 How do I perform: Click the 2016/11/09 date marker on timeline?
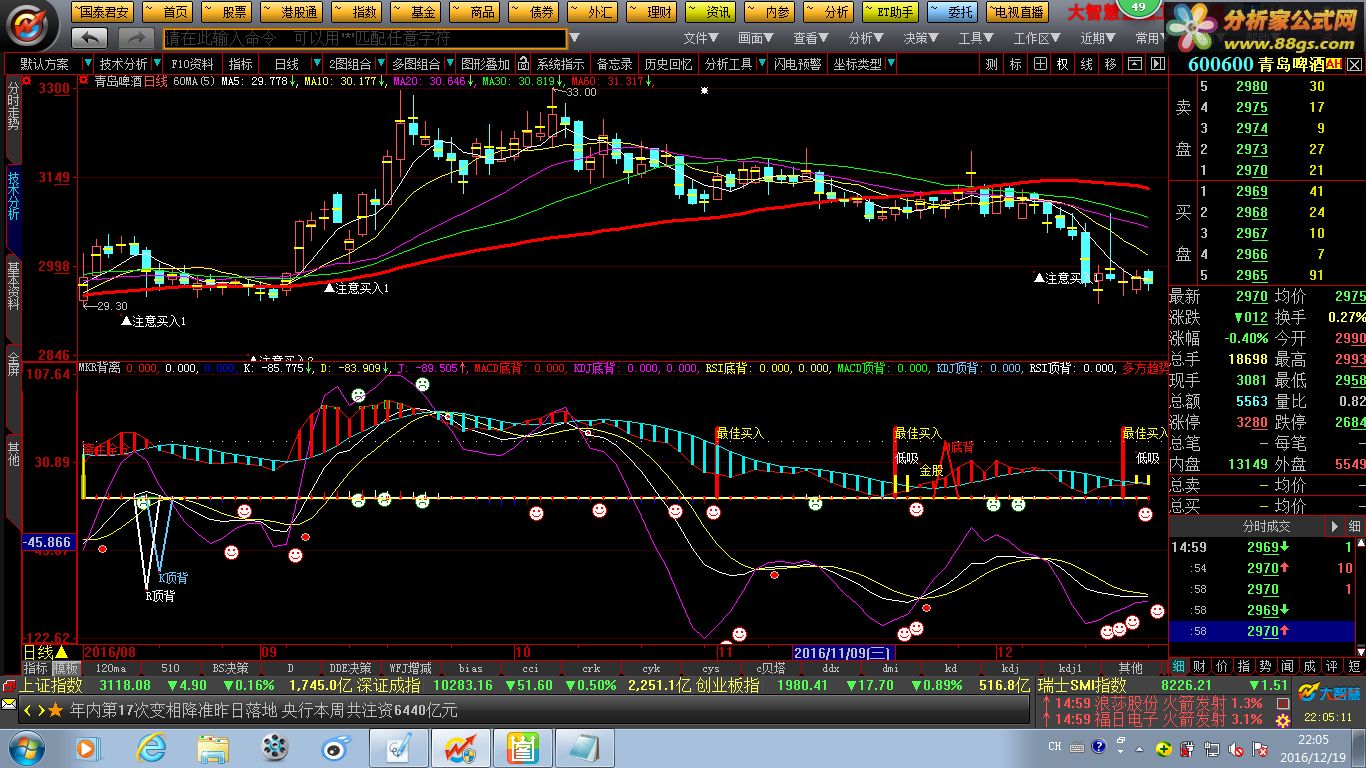tap(842, 652)
